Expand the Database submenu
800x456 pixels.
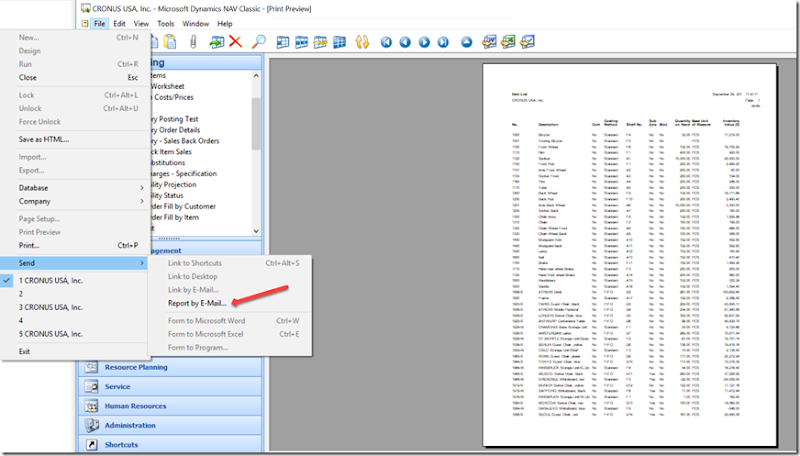75,188
